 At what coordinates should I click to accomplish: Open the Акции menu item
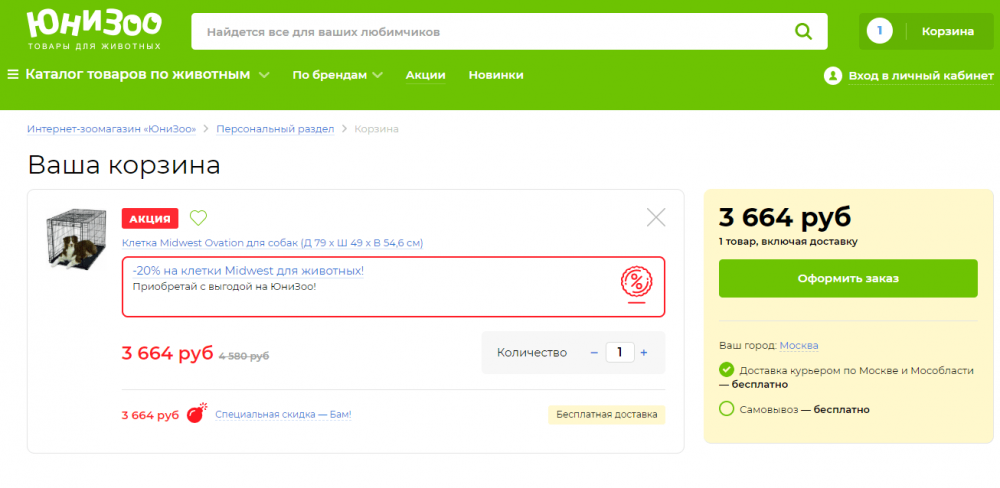tap(425, 75)
